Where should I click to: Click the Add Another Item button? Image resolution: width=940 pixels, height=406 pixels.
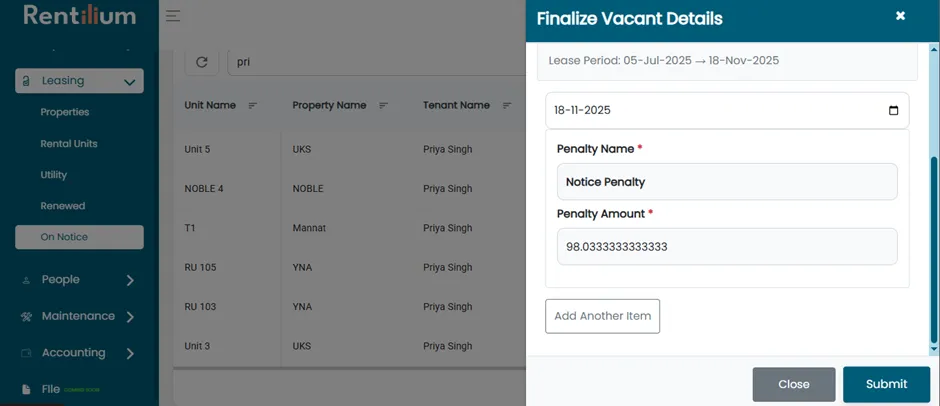click(x=602, y=316)
